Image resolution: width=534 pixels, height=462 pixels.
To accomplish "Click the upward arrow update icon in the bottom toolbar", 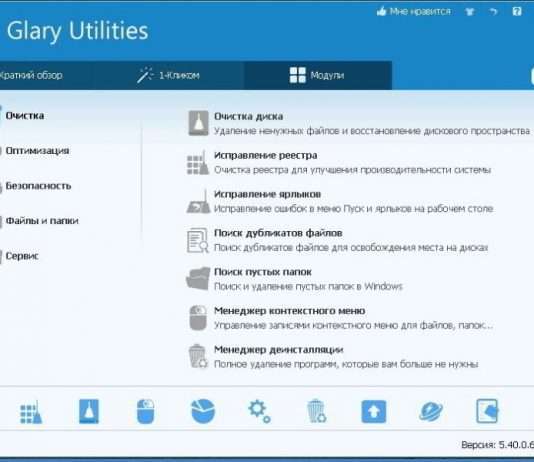I will pos(374,412).
